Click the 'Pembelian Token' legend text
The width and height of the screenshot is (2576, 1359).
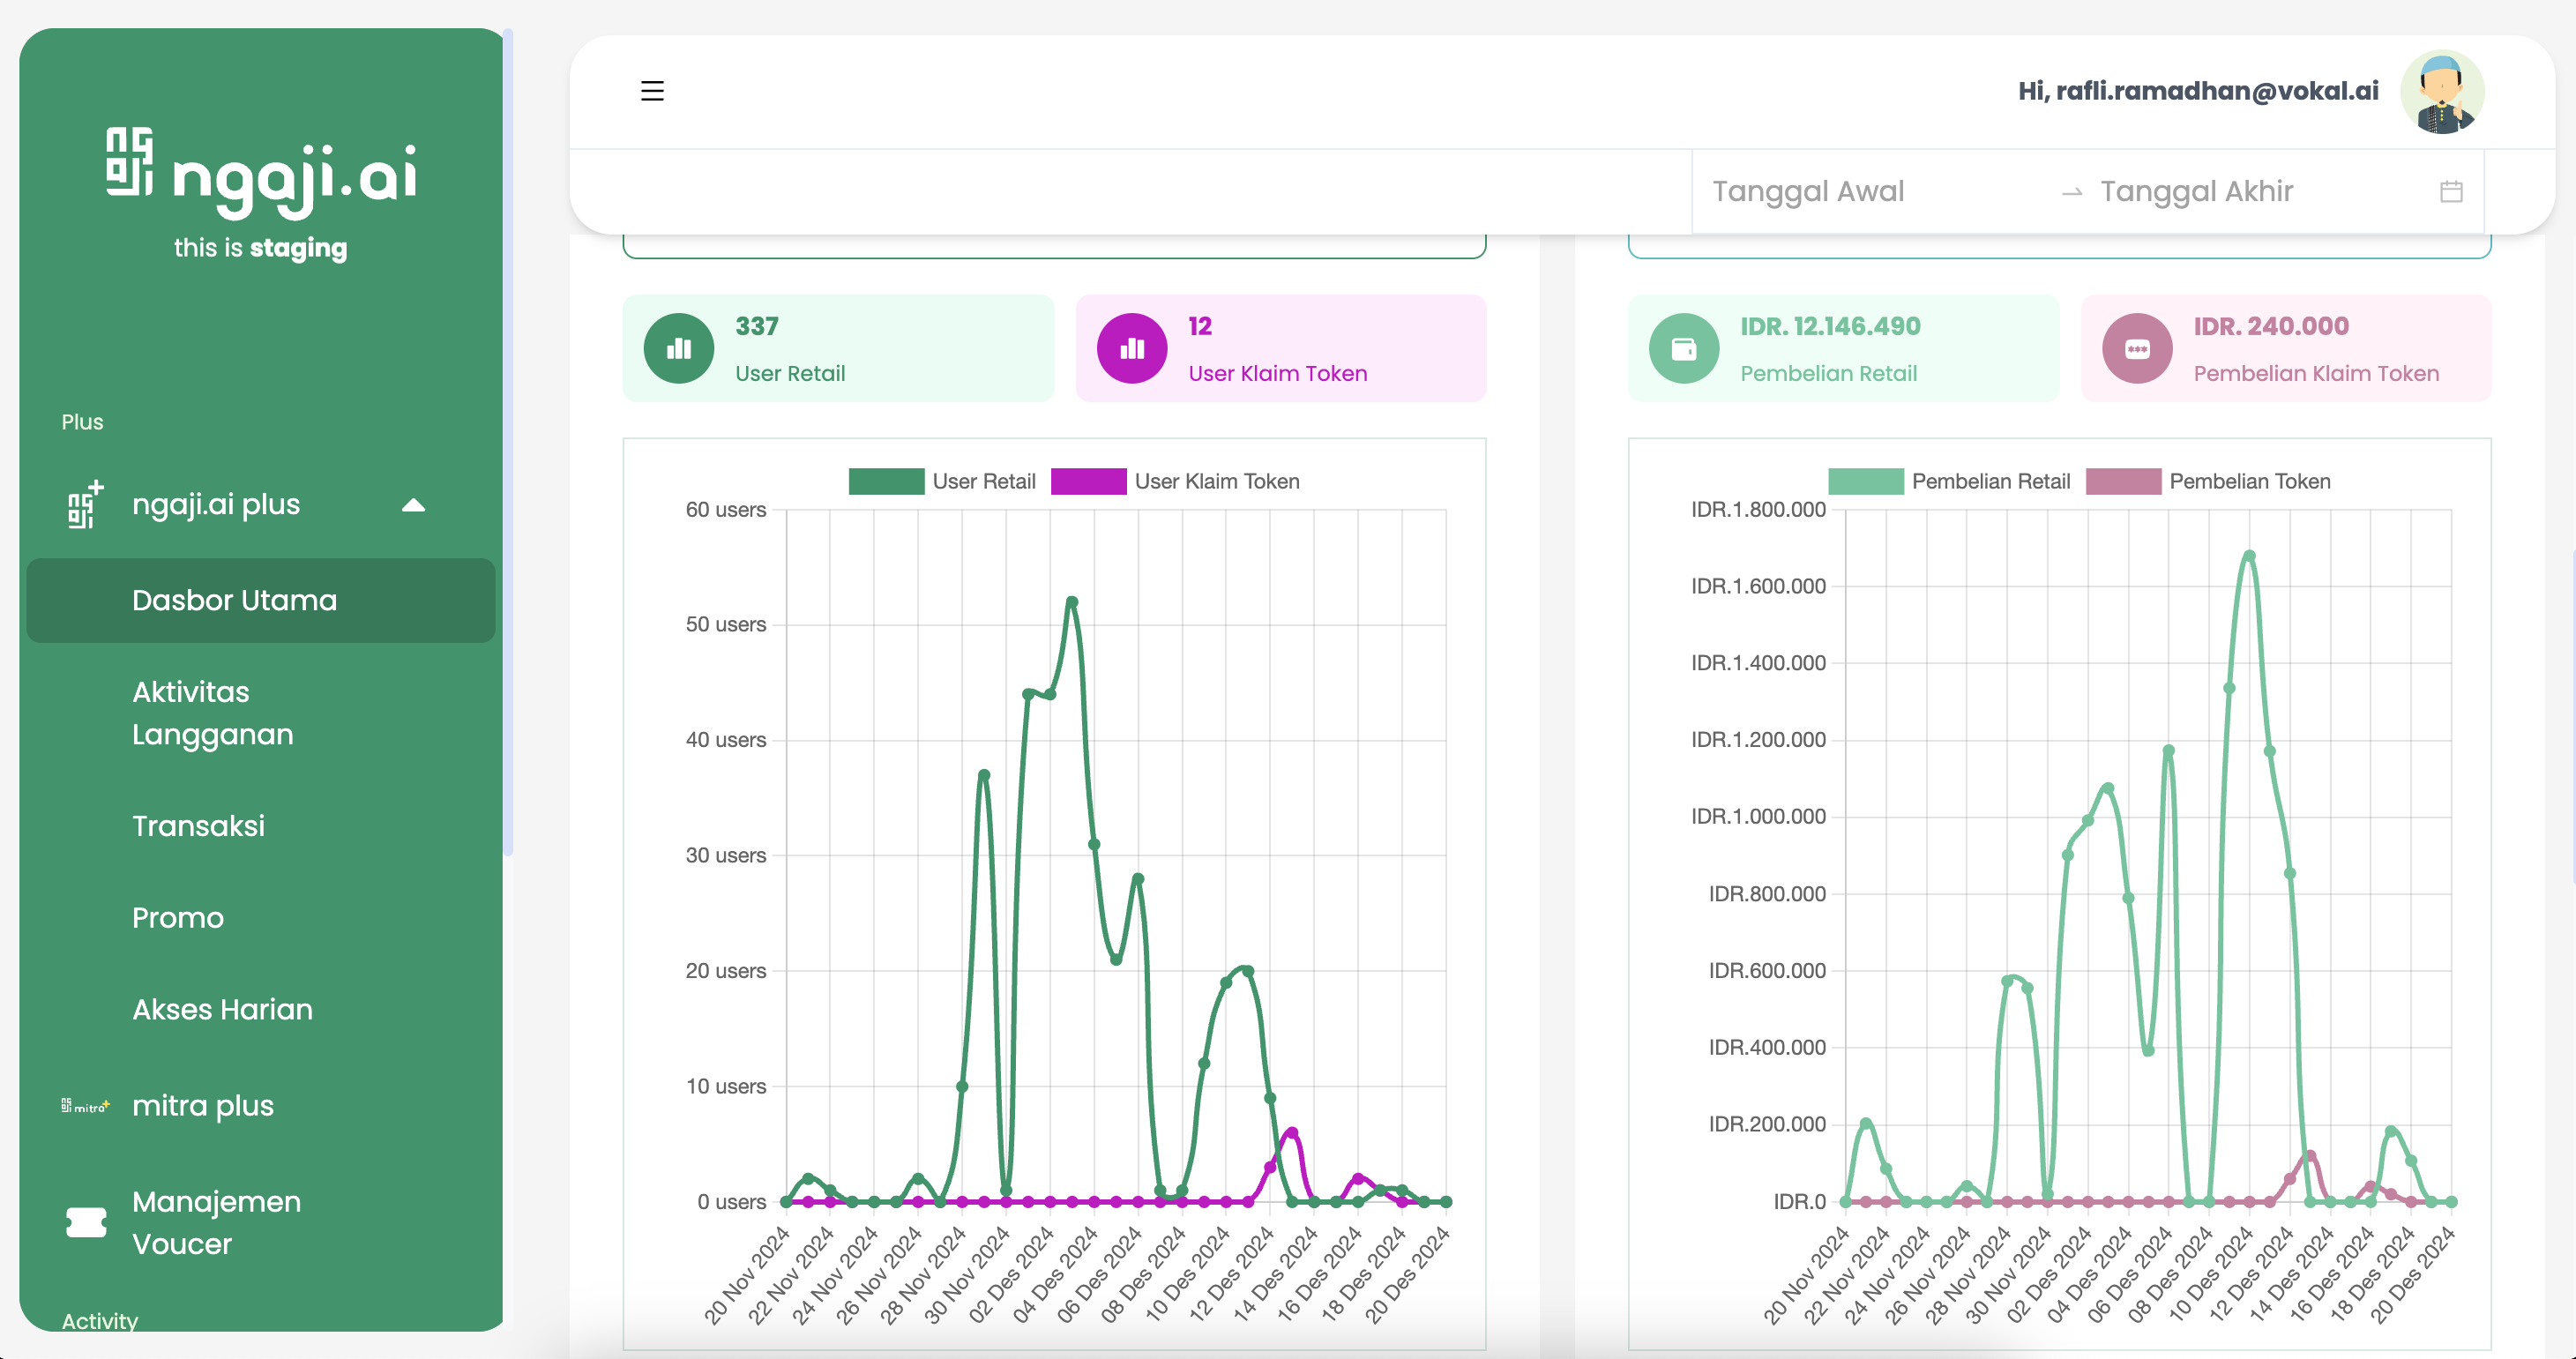2249,481
